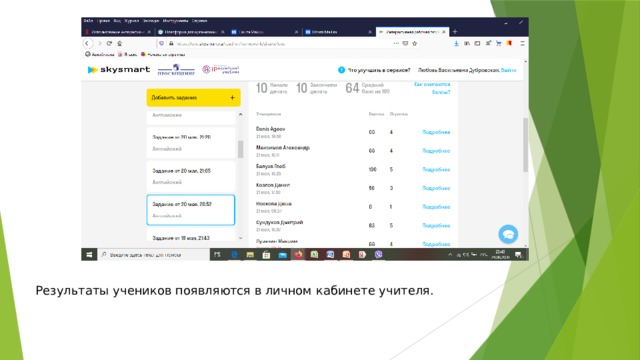Open the Firefox hamburger menu

tap(522, 43)
